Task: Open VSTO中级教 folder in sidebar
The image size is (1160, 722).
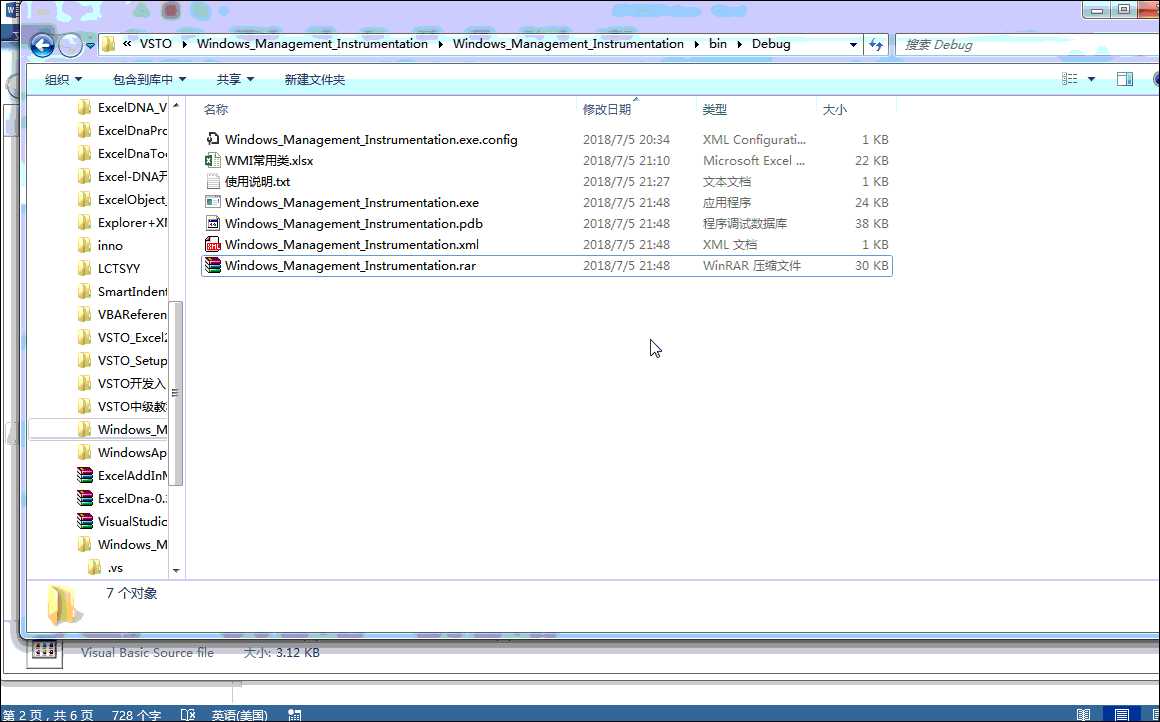Action: [123, 406]
